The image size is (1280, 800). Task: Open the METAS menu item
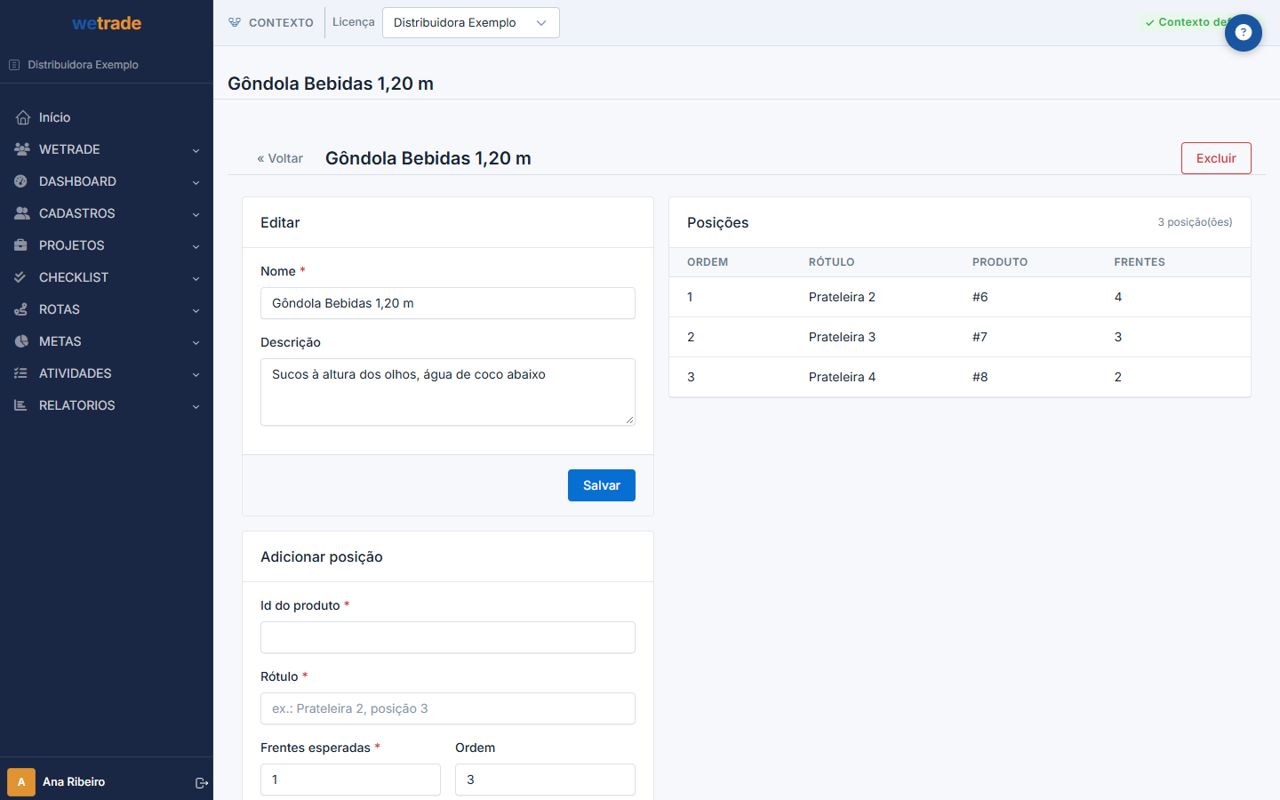click(x=106, y=342)
